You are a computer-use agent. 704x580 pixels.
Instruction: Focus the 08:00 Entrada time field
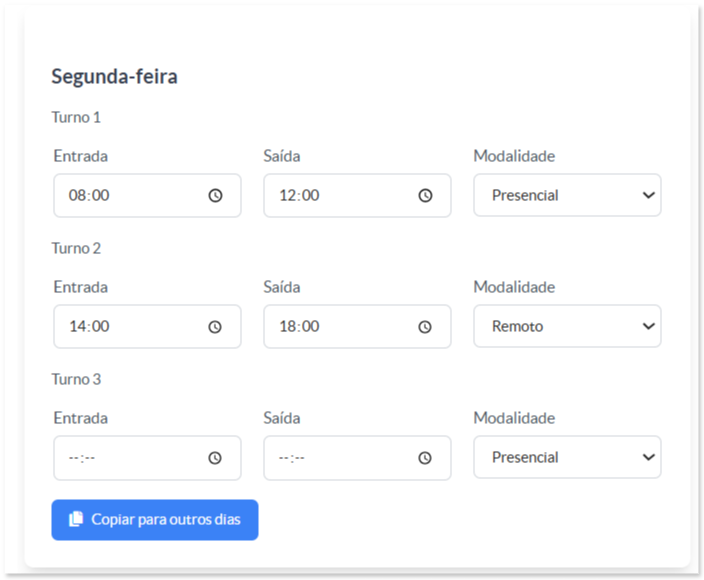[x=147, y=195]
